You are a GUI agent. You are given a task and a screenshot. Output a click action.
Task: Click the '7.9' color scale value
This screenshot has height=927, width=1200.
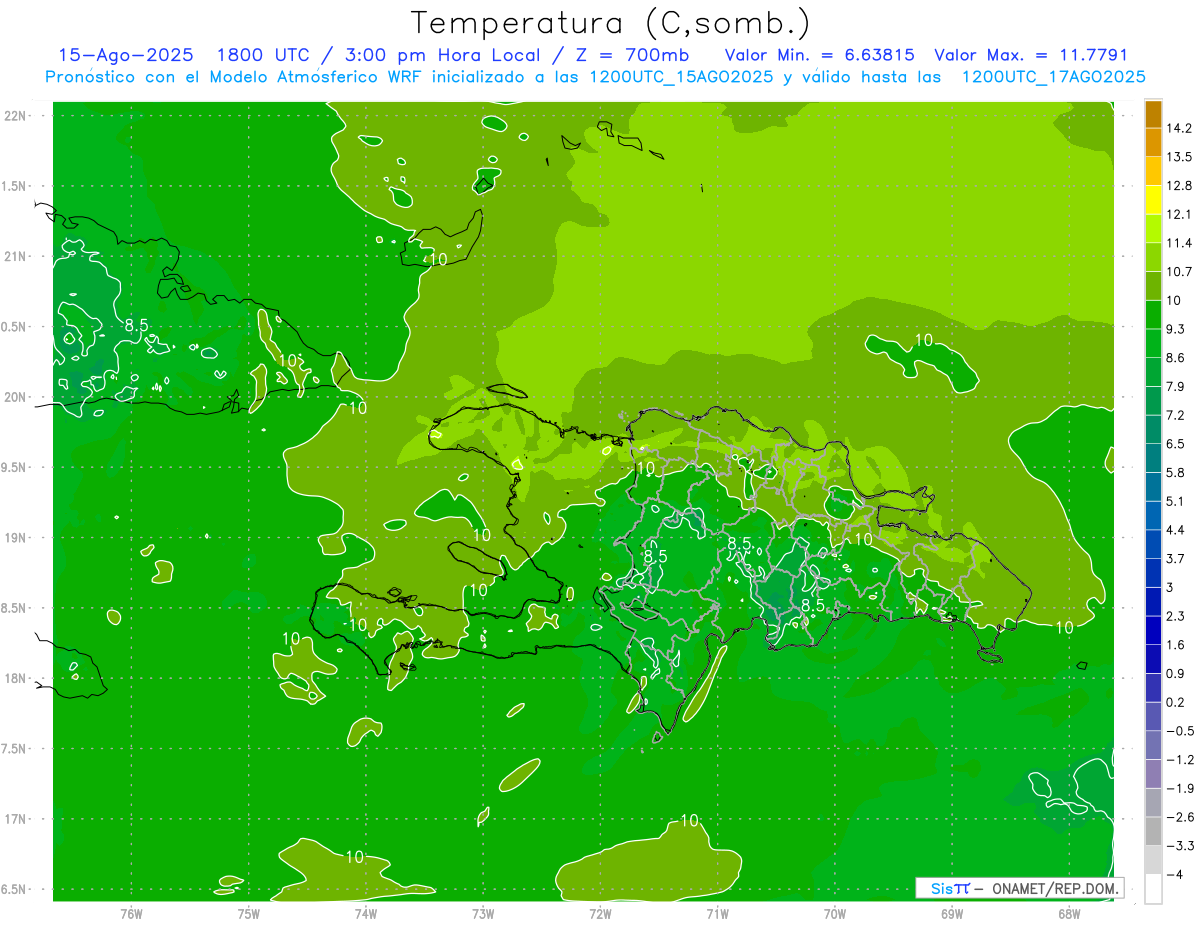(x=1176, y=386)
